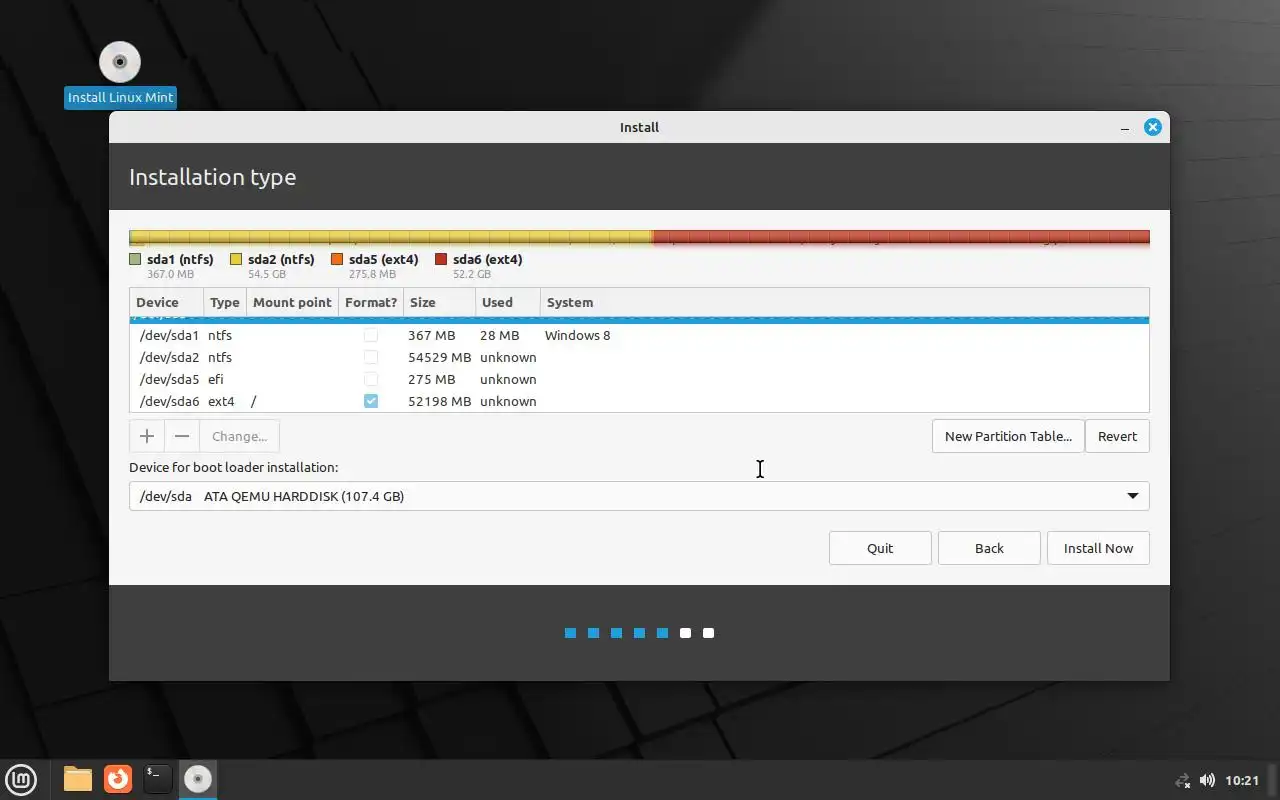Close the Install window

point(1153,127)
